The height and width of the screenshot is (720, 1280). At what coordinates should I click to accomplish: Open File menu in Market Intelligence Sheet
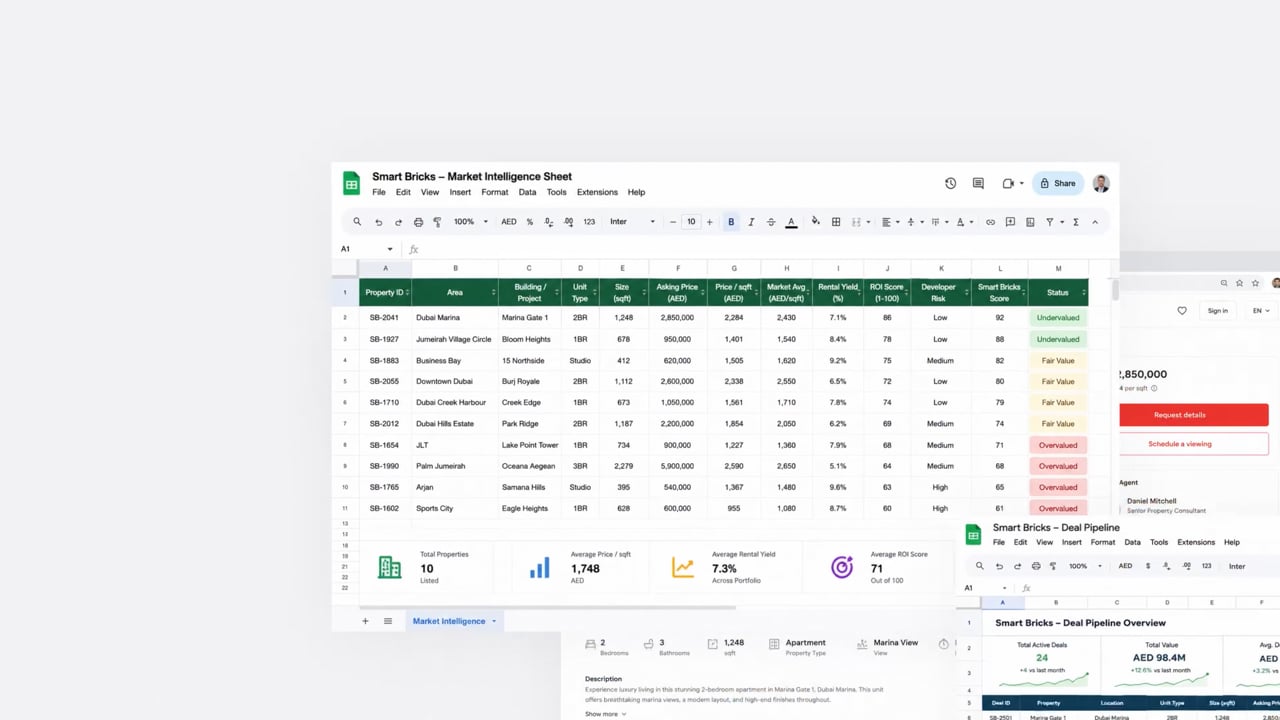point(379,192)
